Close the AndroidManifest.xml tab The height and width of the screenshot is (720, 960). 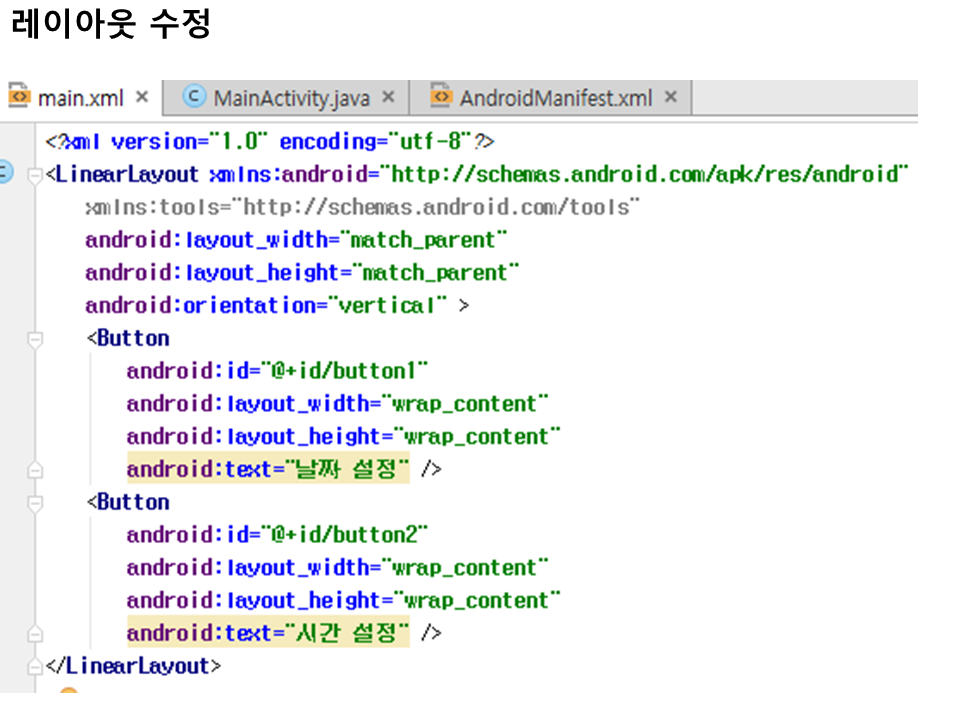click(x=671, y=97)
